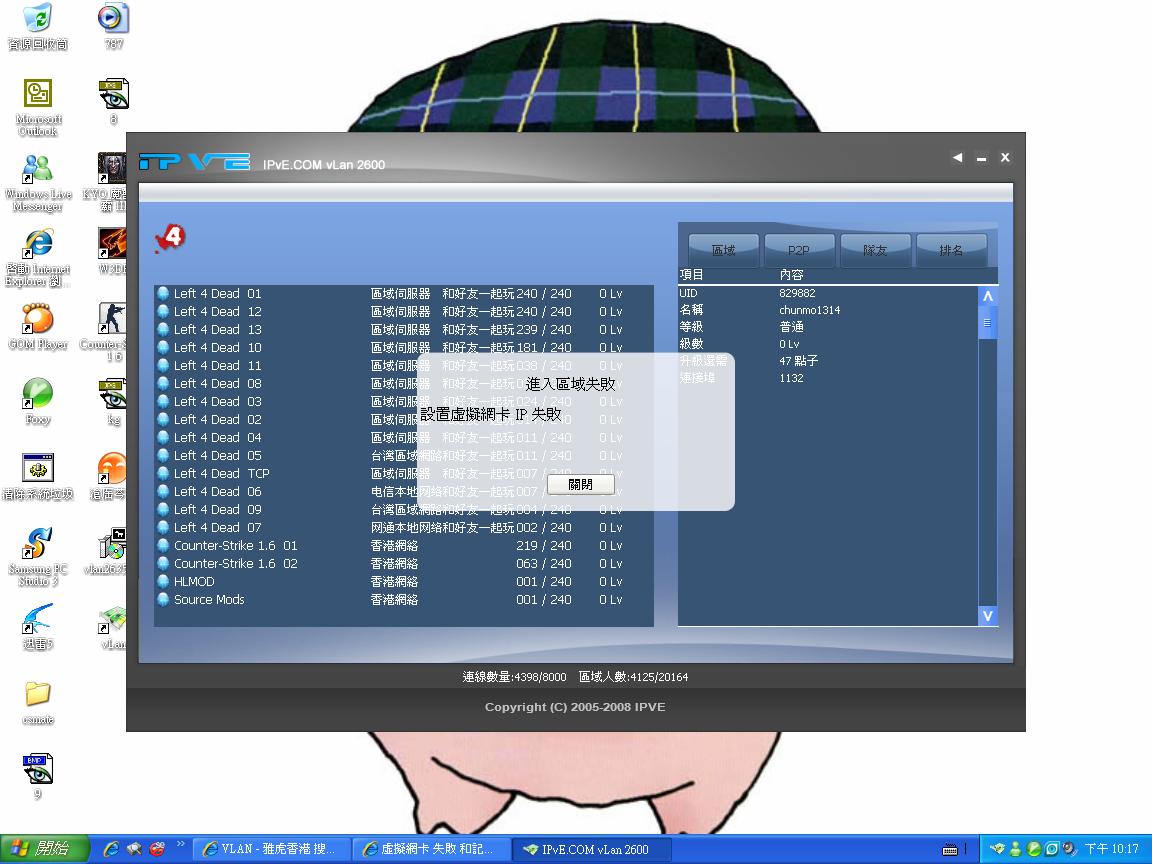The height and width of the screenshot is (864, 1152).
Task: Switch to the P2P tab
Action: (x=799, y=250)
